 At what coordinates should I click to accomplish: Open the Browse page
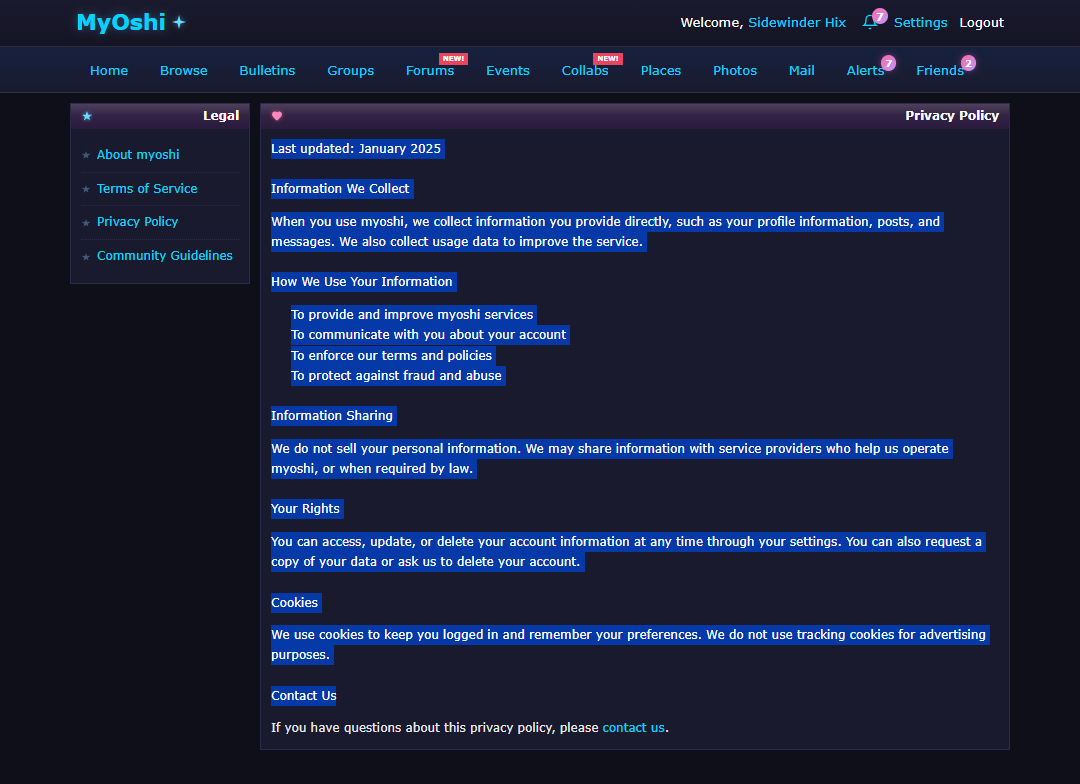pos(184,70)
